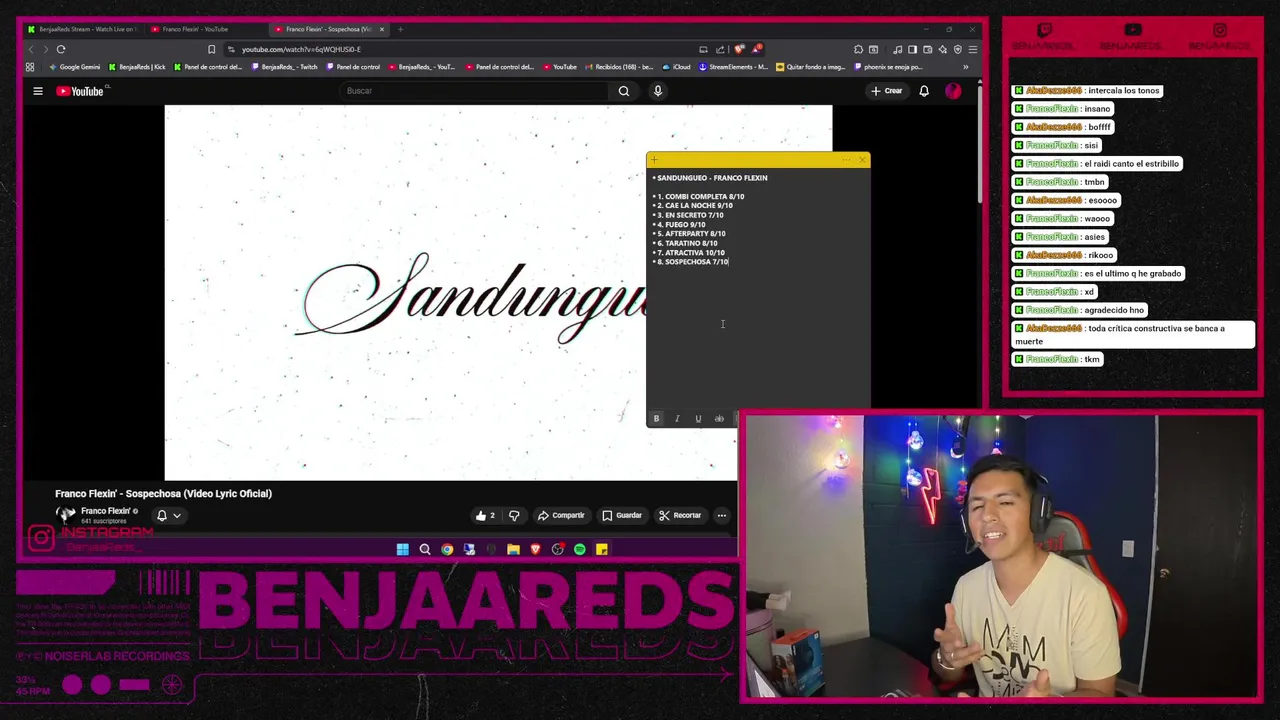Open Brave Rewards triangle icon
This screenshot has width=1280, height=720.
(757, 49)
